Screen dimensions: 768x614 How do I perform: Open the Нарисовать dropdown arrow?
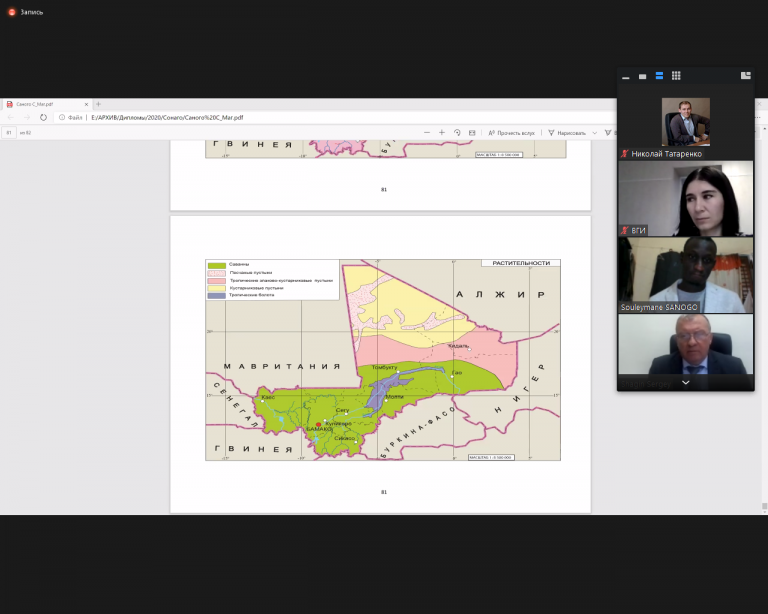point(594,132)
